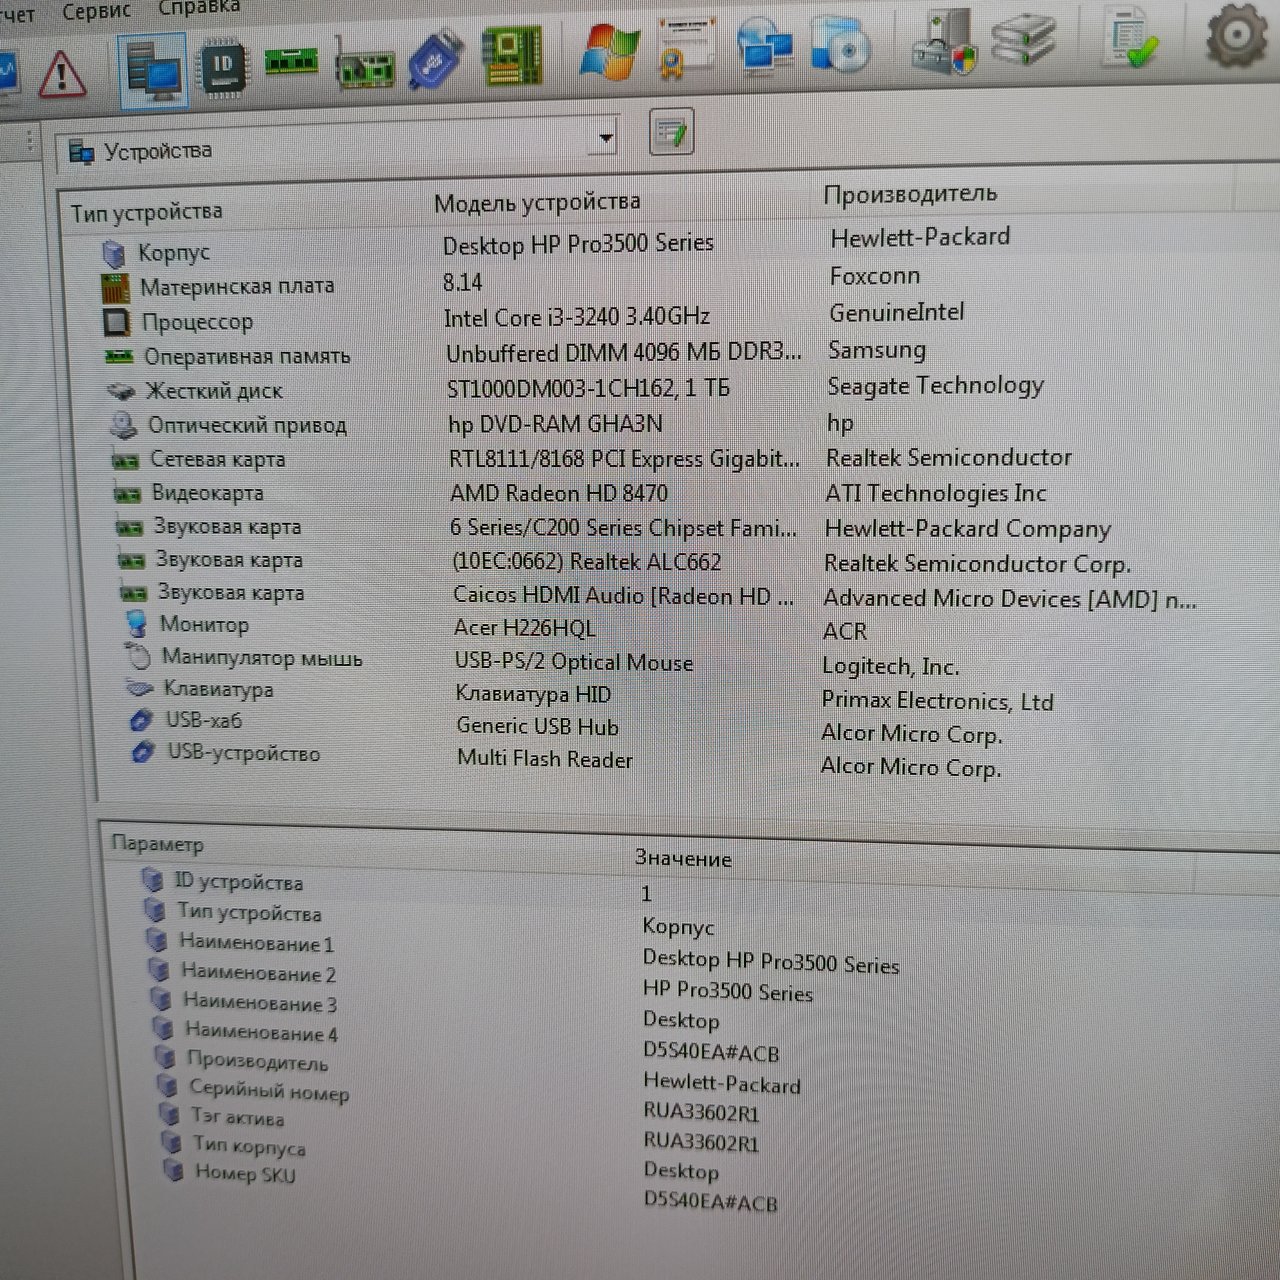Click the USB flash drive toolbar icon
The height and width of the screenshot is (1280, 1280).
tap(436, 58)
